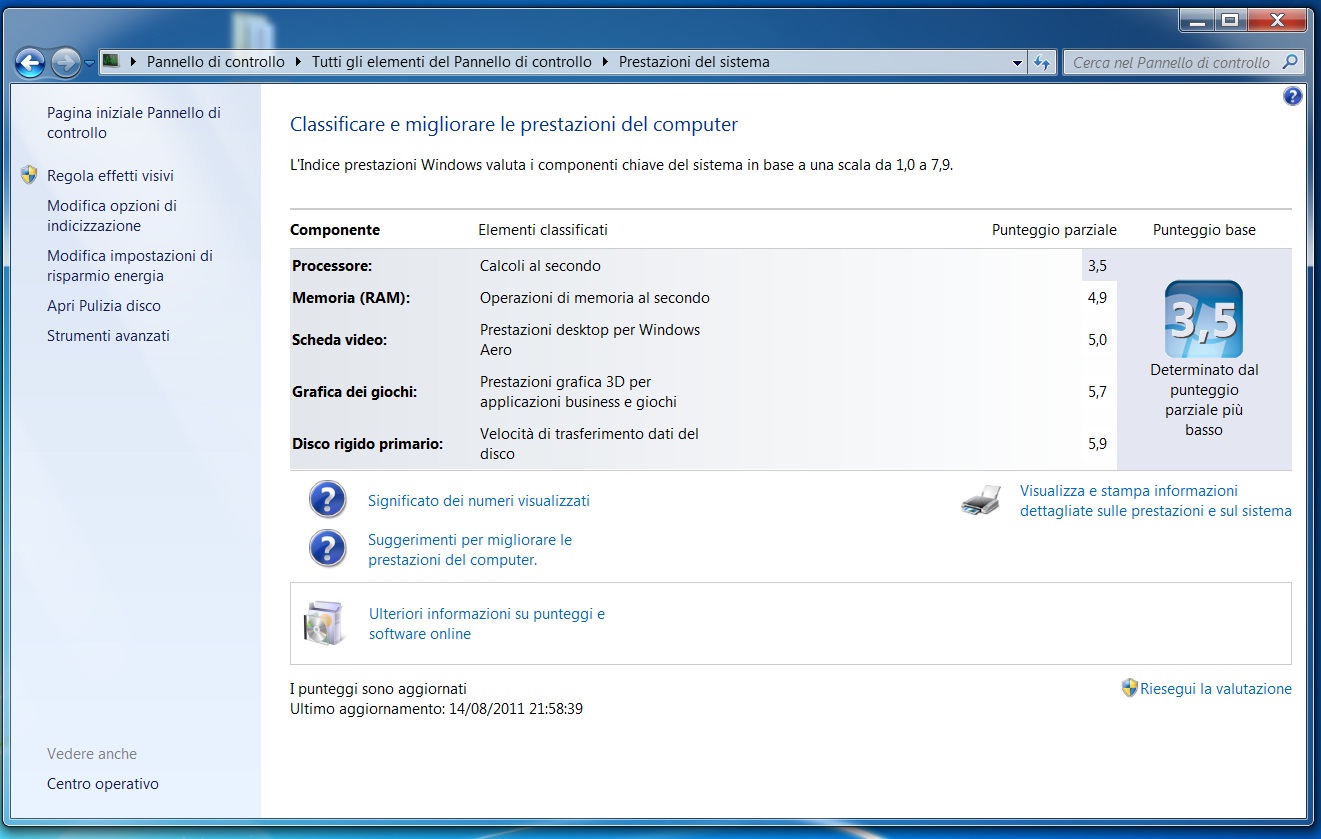Expand the arrow before Prestazioni del sistema
The height and width of the screenshot is (839, 1321).
(605, 62)
